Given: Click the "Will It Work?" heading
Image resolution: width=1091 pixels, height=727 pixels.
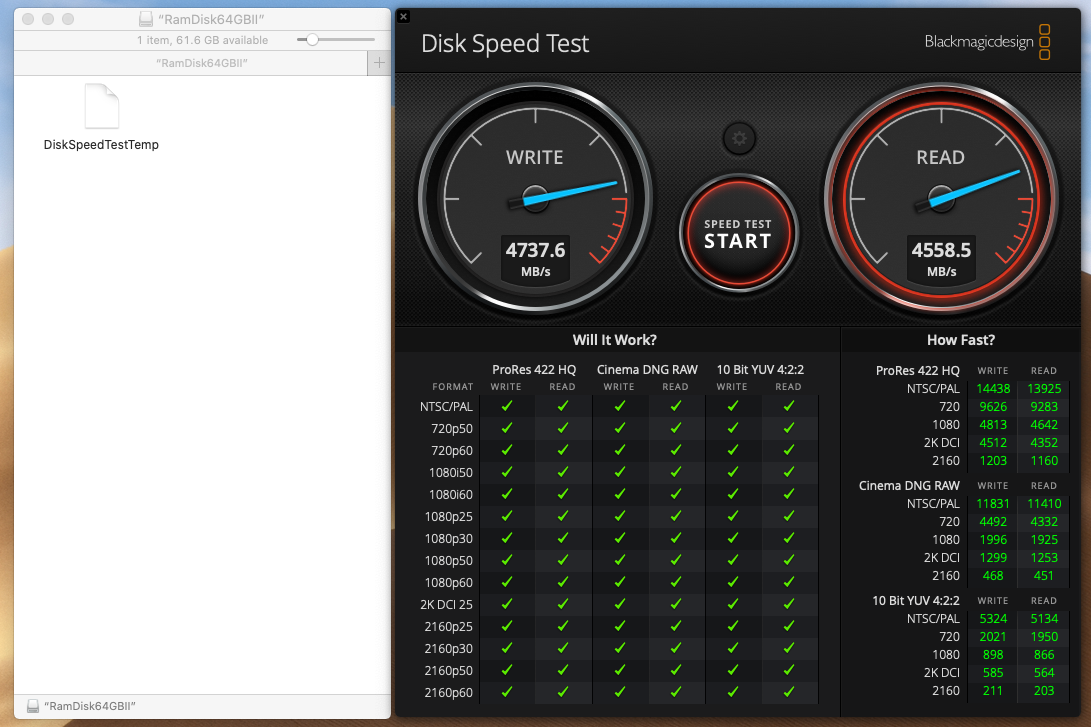Looking at the screenshot, I should point(614,340).
